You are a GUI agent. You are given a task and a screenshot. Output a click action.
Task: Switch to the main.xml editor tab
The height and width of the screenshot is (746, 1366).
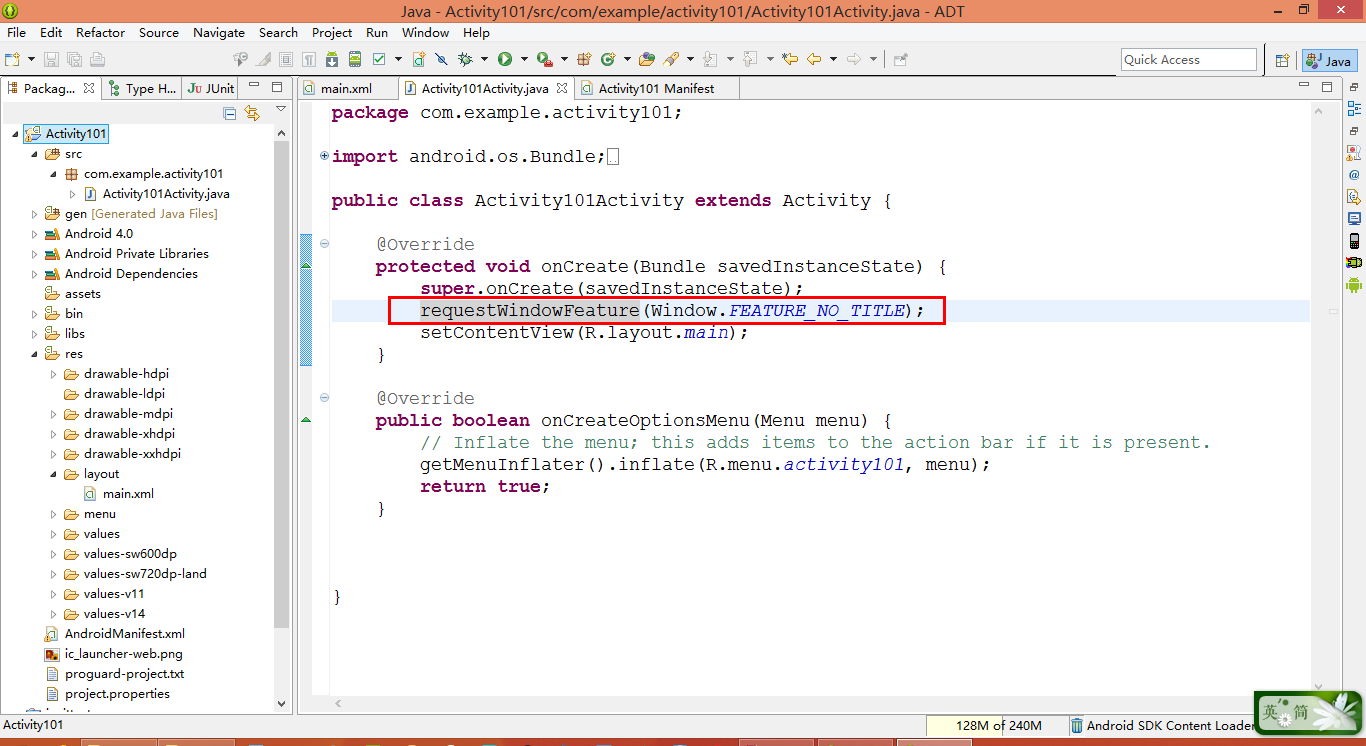click(346, 88)
